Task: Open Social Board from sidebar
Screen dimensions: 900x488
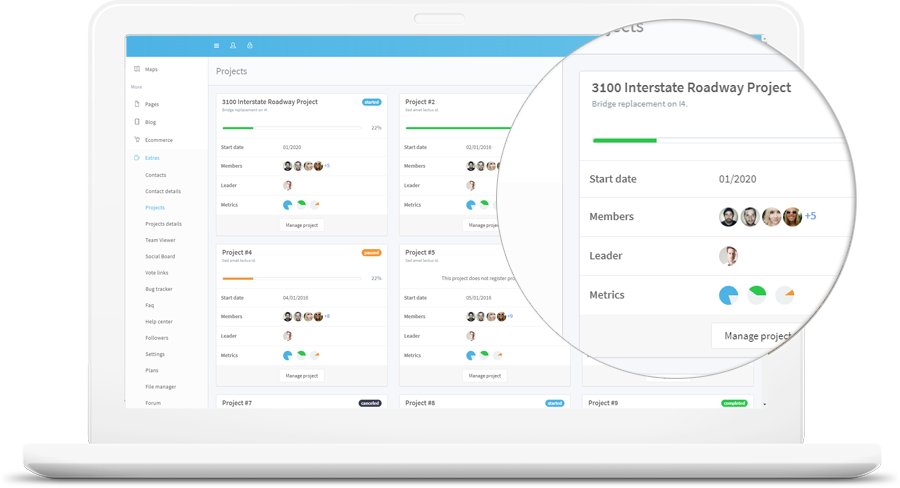Action: (x=160, y=257)
